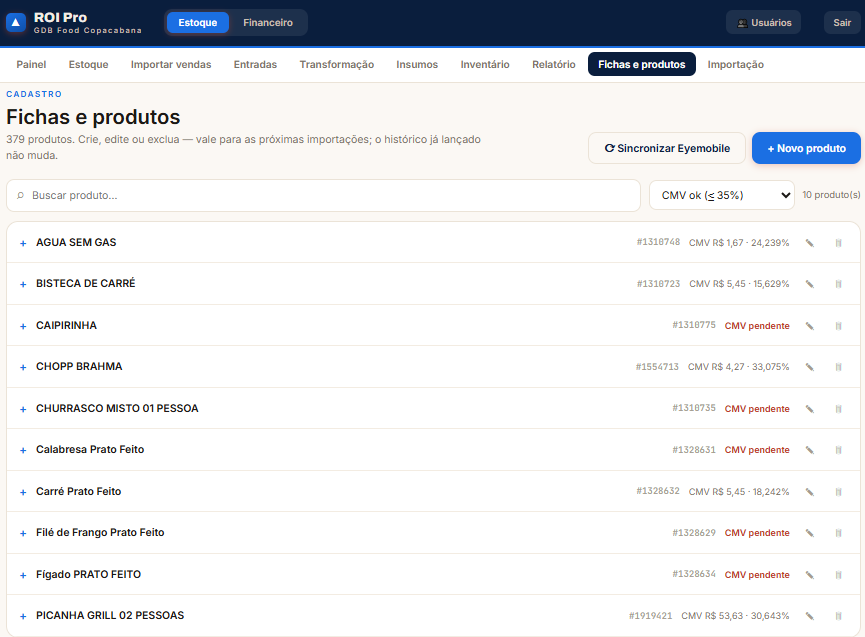Viewport: 865px width, 637px height.
Task: Expand the CHOPP BRAHMA row
Action: point(23,367)
